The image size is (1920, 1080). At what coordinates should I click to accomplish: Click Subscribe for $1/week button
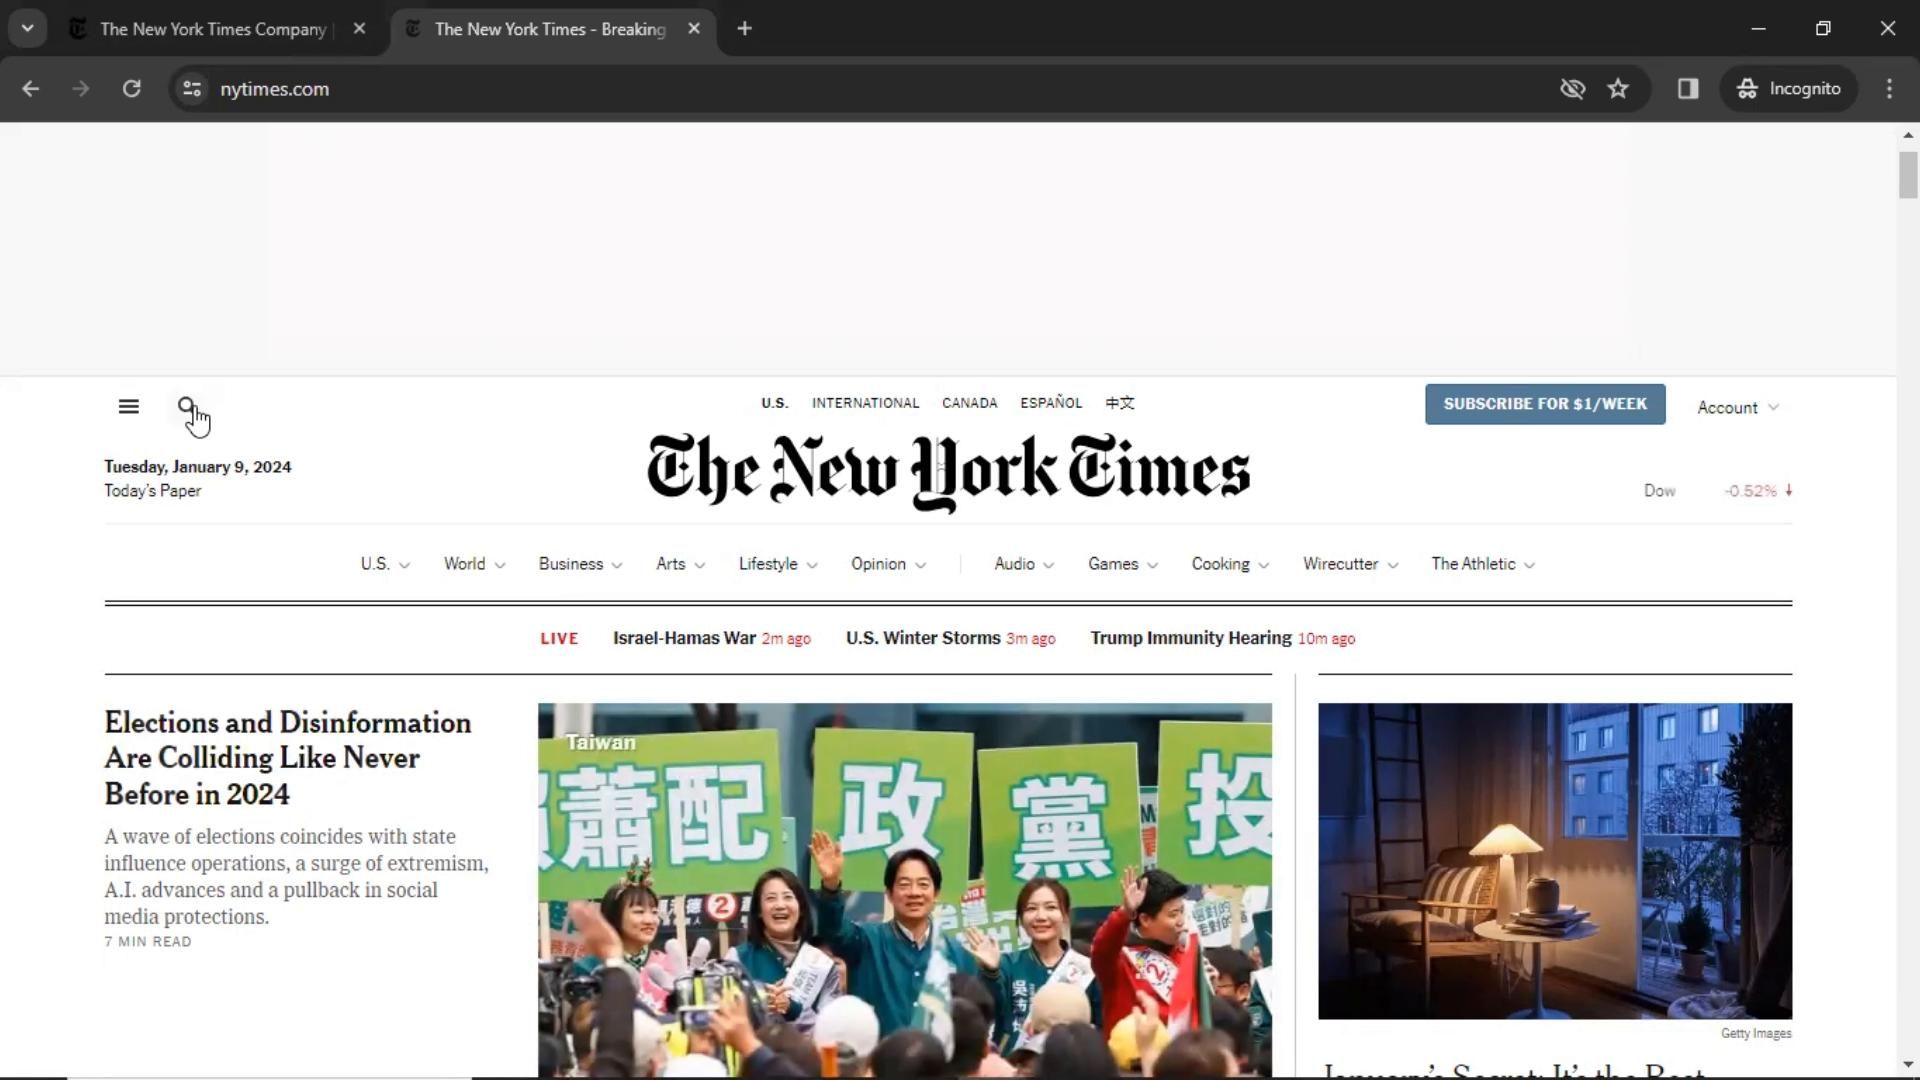(x=1545, y=404)
